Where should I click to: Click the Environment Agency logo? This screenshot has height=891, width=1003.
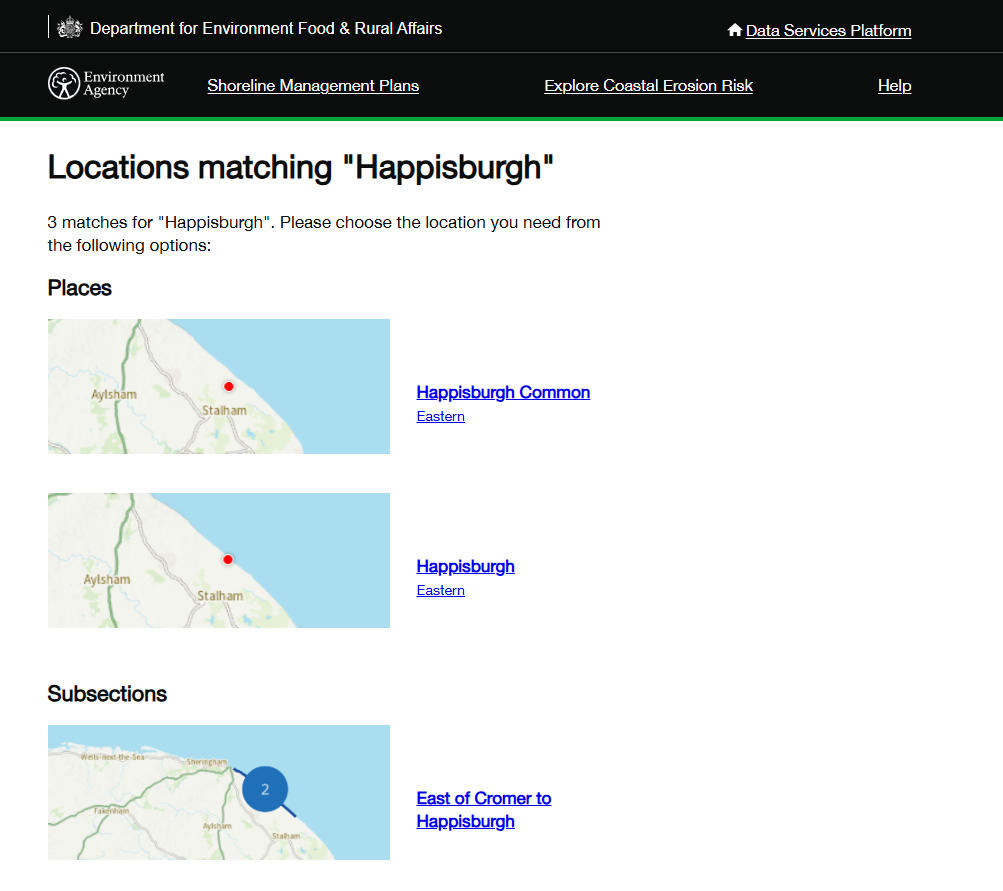tap(106, 84)
